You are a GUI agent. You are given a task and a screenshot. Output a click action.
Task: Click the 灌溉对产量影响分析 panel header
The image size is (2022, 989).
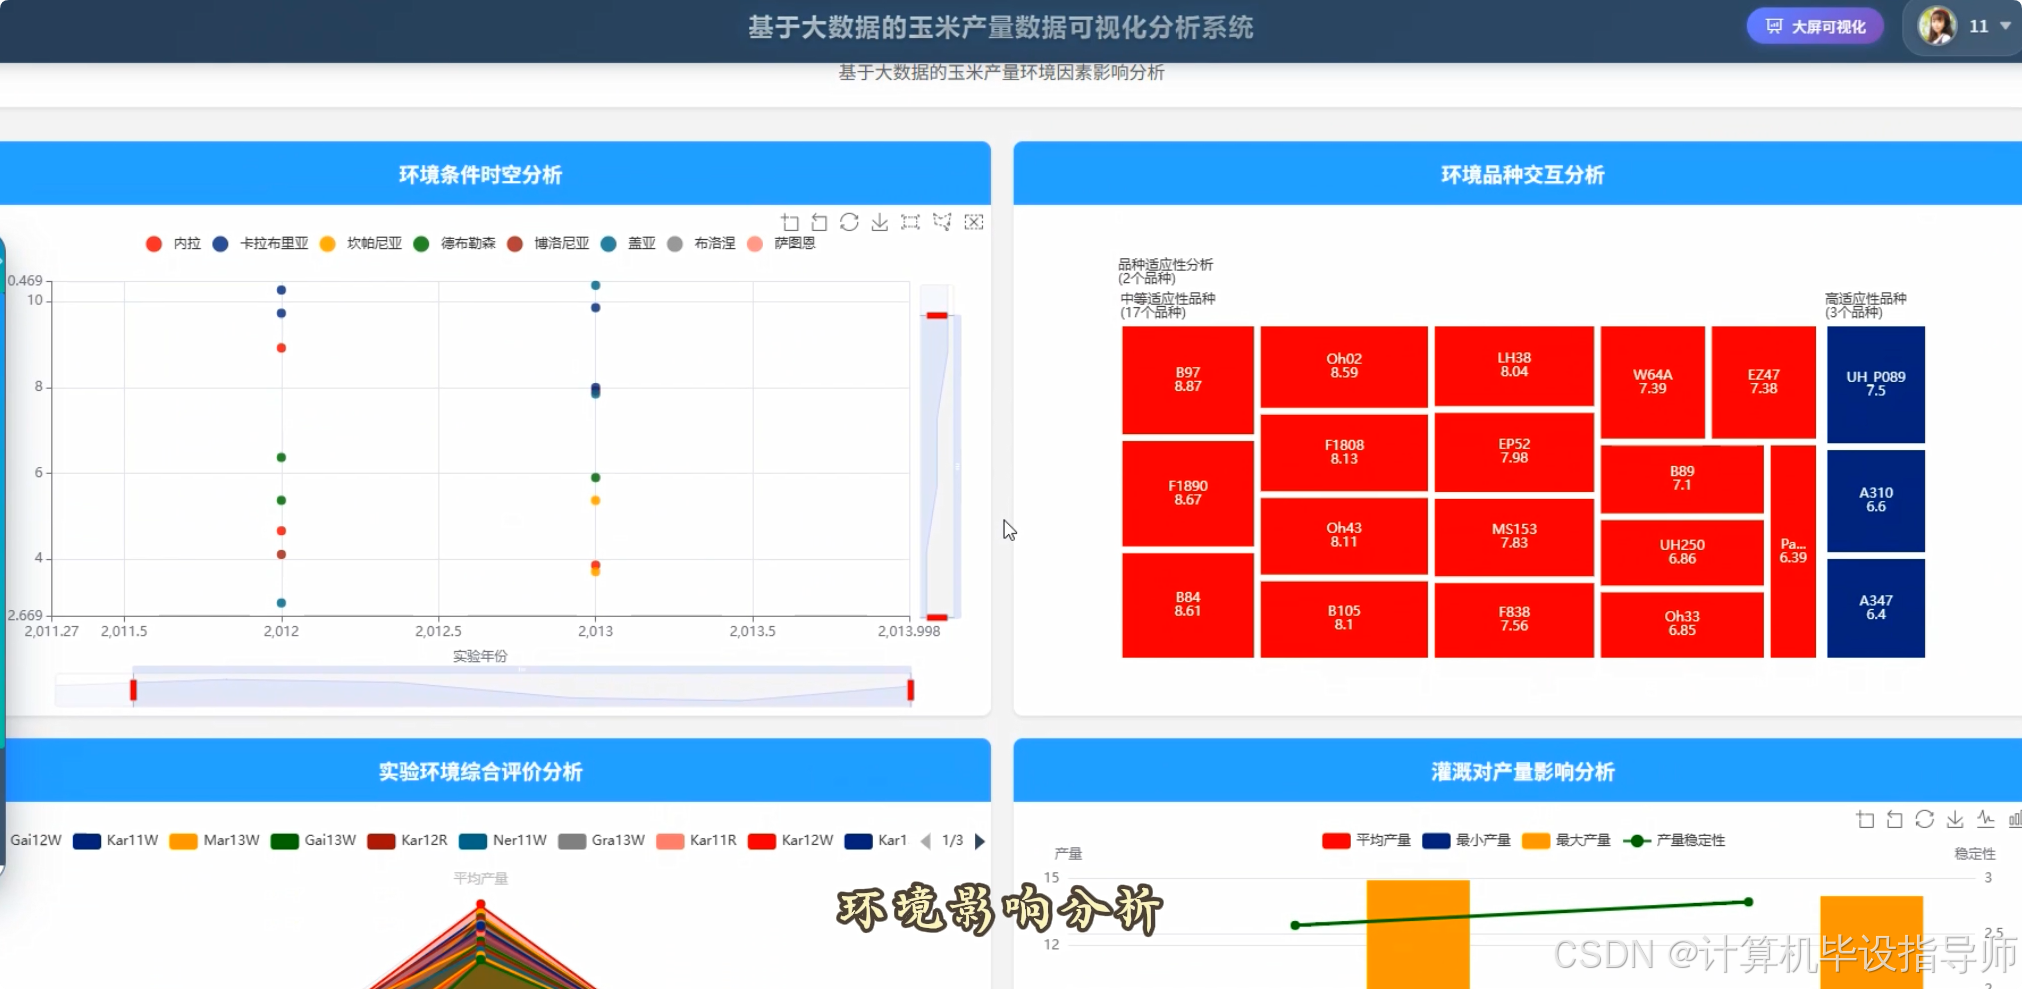(x=1522, y=771)
